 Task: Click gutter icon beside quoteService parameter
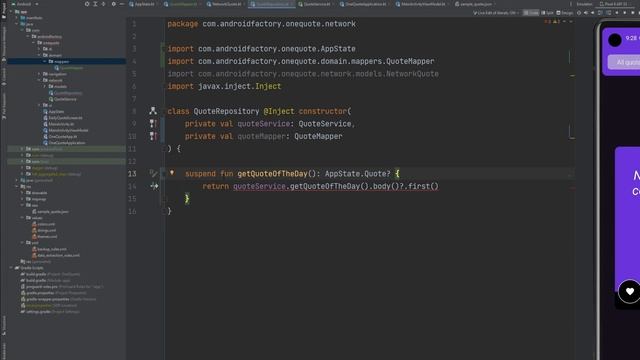point(153,123)
